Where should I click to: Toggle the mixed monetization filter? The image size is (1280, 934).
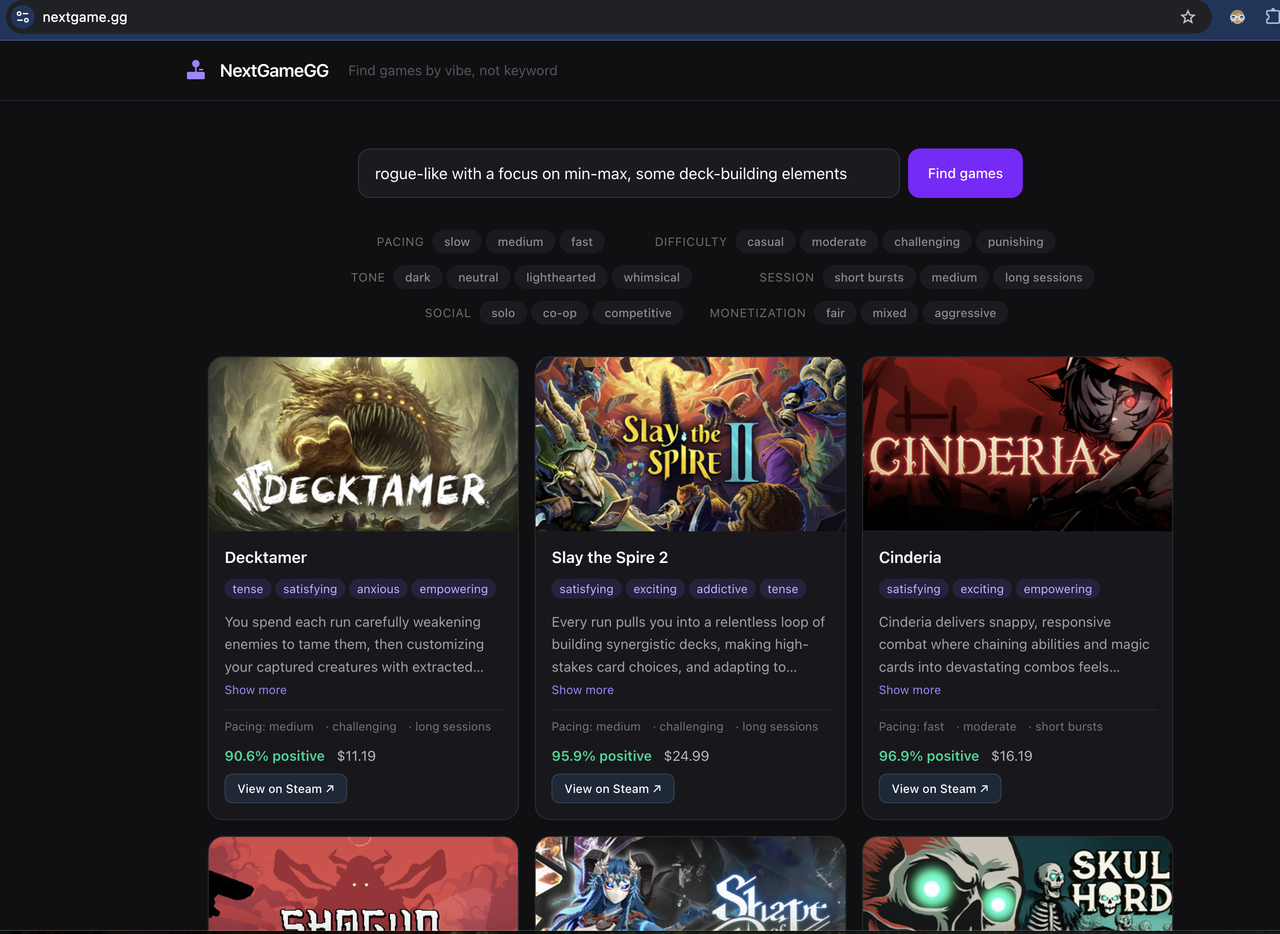[889, 313]
